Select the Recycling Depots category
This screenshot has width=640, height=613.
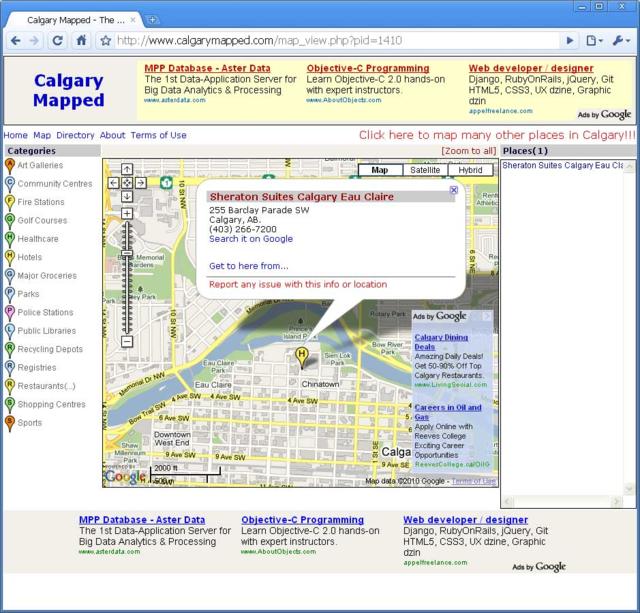50,349
